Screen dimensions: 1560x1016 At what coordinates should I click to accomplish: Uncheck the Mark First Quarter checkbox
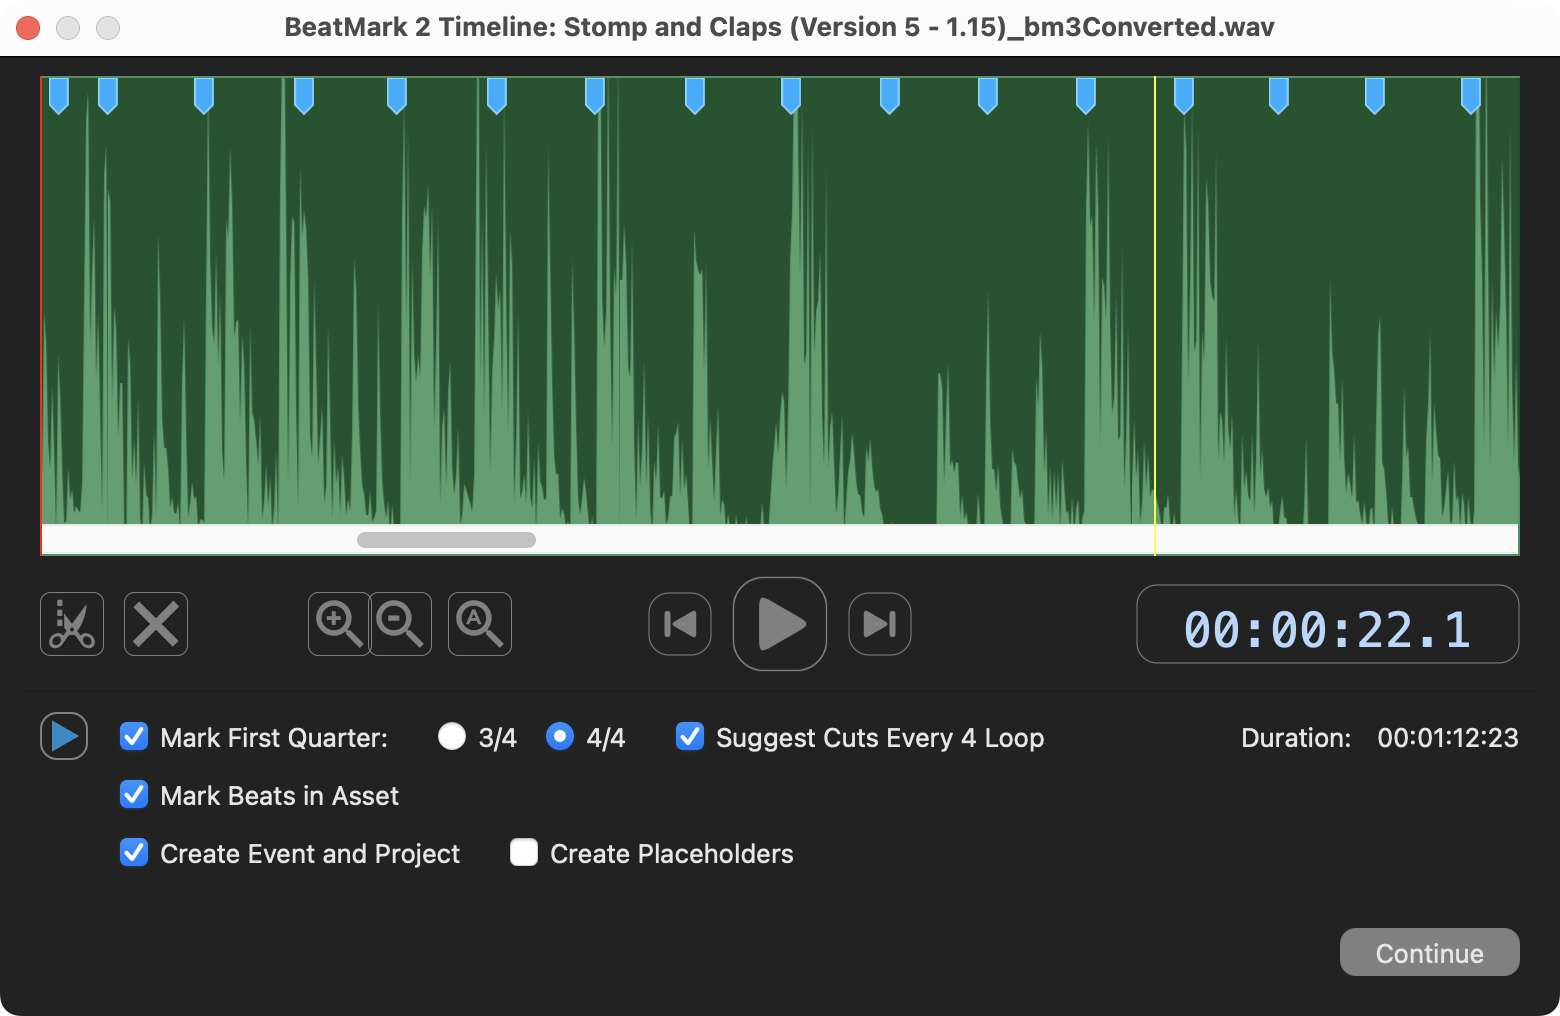click(134, 737)
